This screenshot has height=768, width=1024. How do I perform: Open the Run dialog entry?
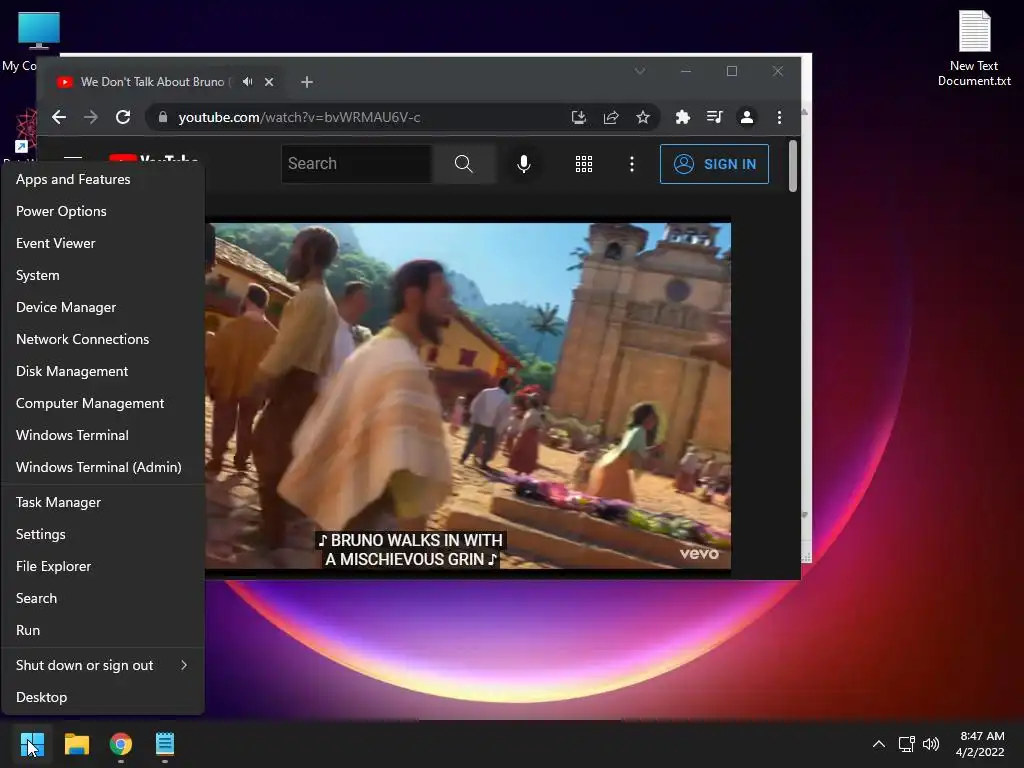(103, 630)
